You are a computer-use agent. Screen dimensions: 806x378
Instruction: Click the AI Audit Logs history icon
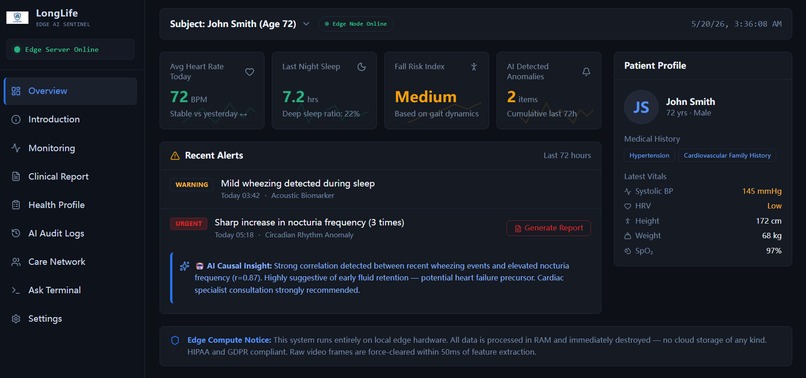click(x=16, y=233)
